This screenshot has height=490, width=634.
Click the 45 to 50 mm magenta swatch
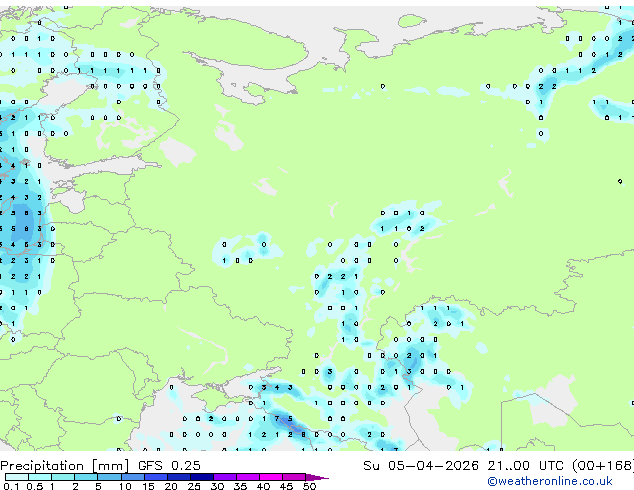(294, 477)
